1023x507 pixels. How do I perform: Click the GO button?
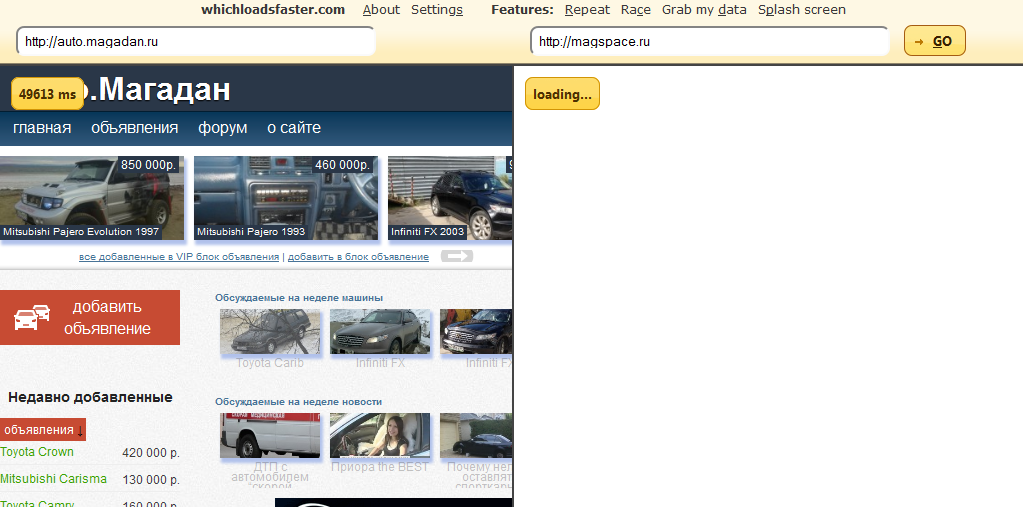(x=934, y=41)
